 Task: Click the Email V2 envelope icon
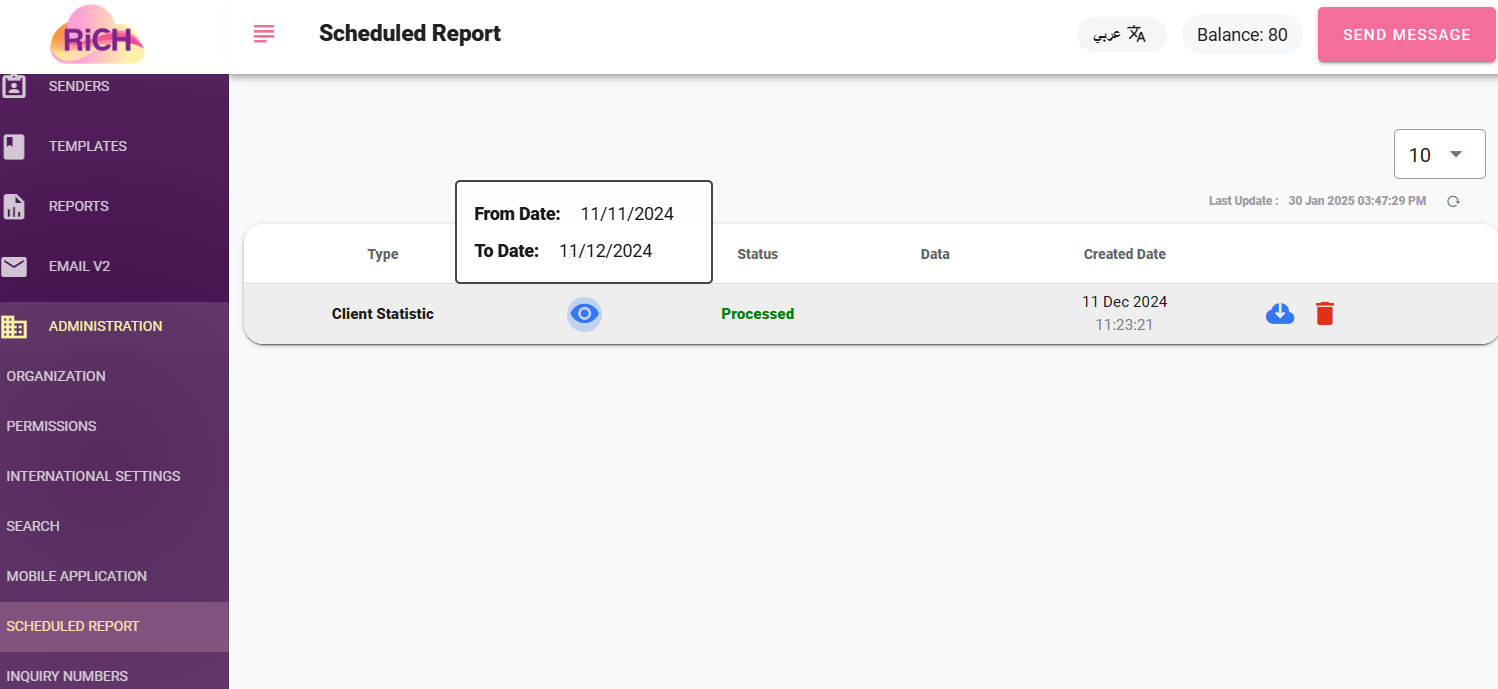pyautogui.click(x=14, y=267)
